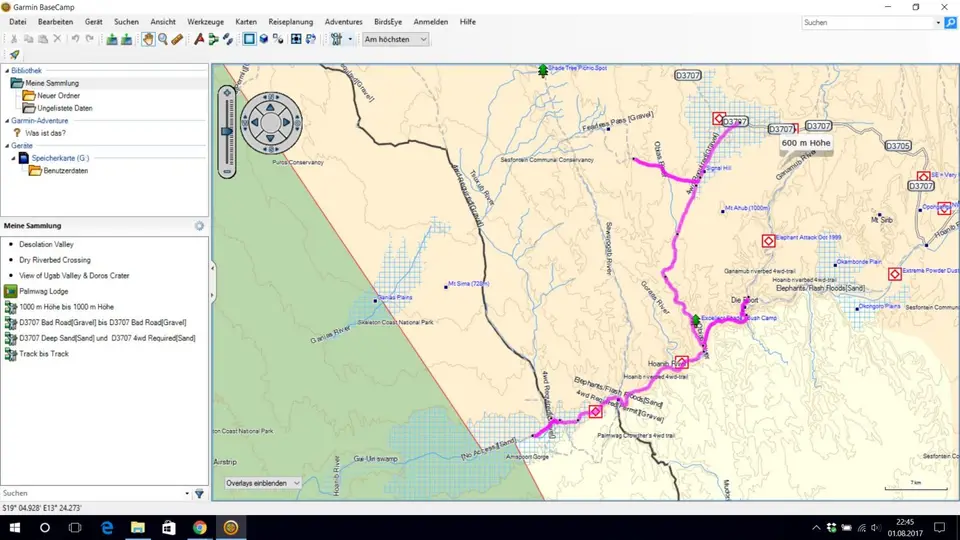Click the 'Was ist das?' link
This screenshot has width=960, height=540.
pos(45,133)
